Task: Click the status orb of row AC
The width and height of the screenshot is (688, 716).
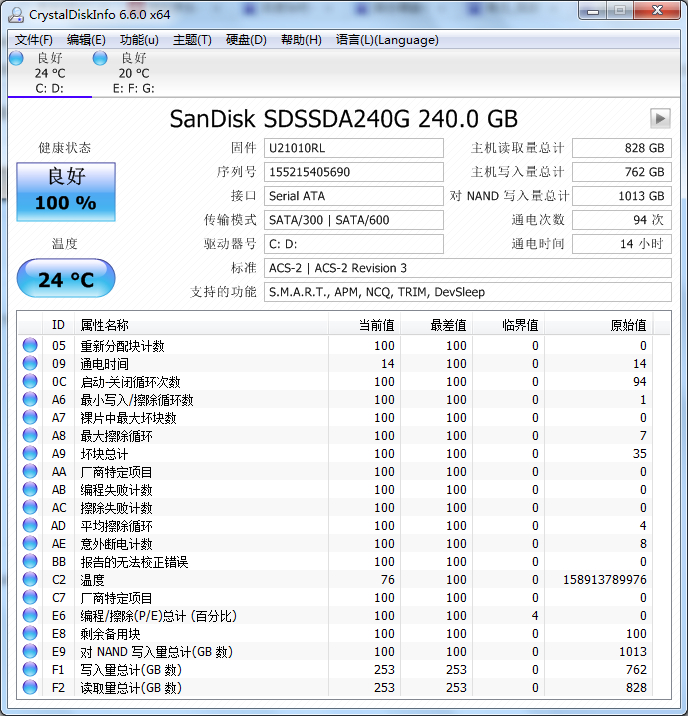Action: tap(30, 507)
